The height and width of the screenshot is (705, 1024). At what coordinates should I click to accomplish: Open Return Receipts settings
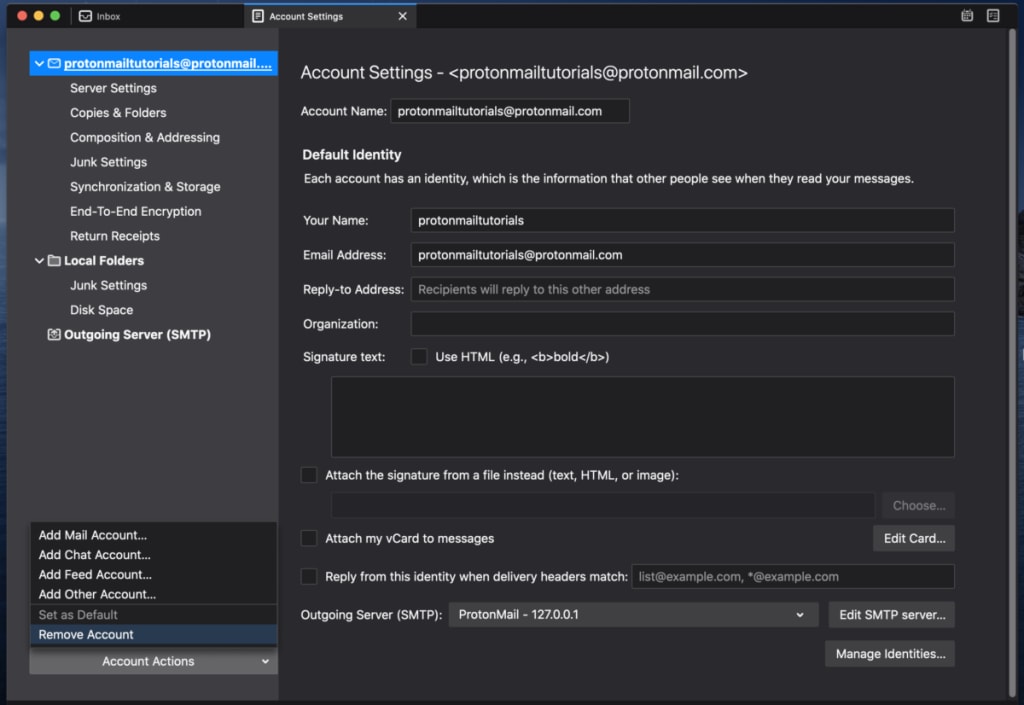(x=115, y=236)
